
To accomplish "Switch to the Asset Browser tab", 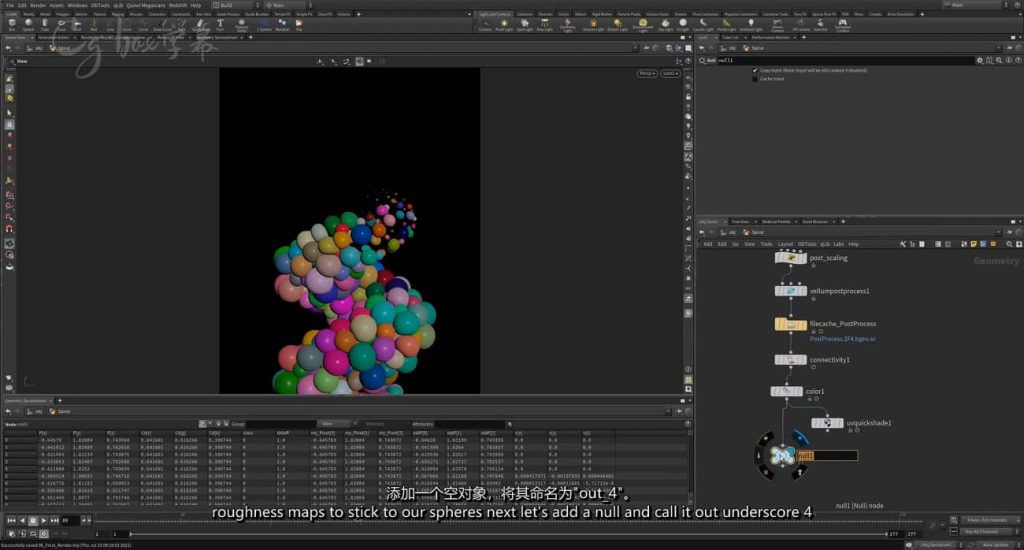I will click(814, 221).
